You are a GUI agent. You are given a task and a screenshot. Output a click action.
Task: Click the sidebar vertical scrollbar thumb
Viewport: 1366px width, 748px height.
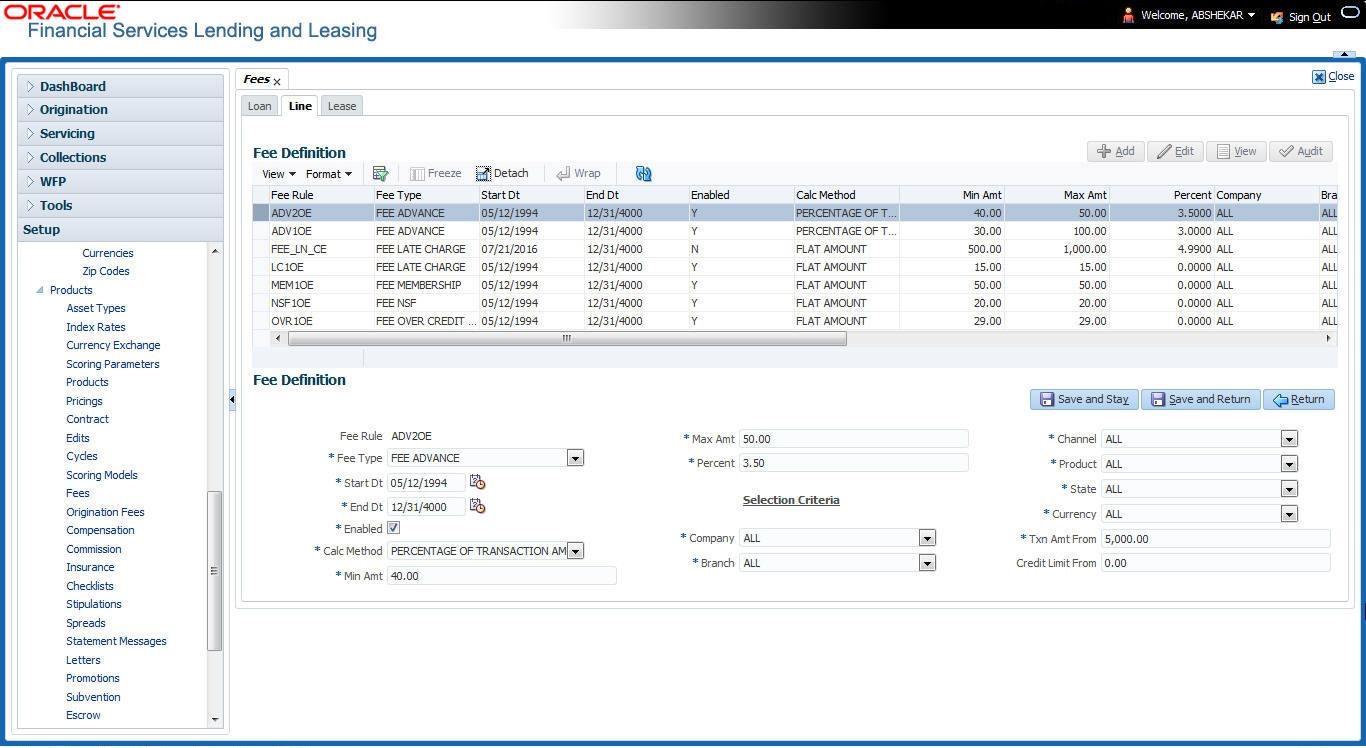coord(214,571)
